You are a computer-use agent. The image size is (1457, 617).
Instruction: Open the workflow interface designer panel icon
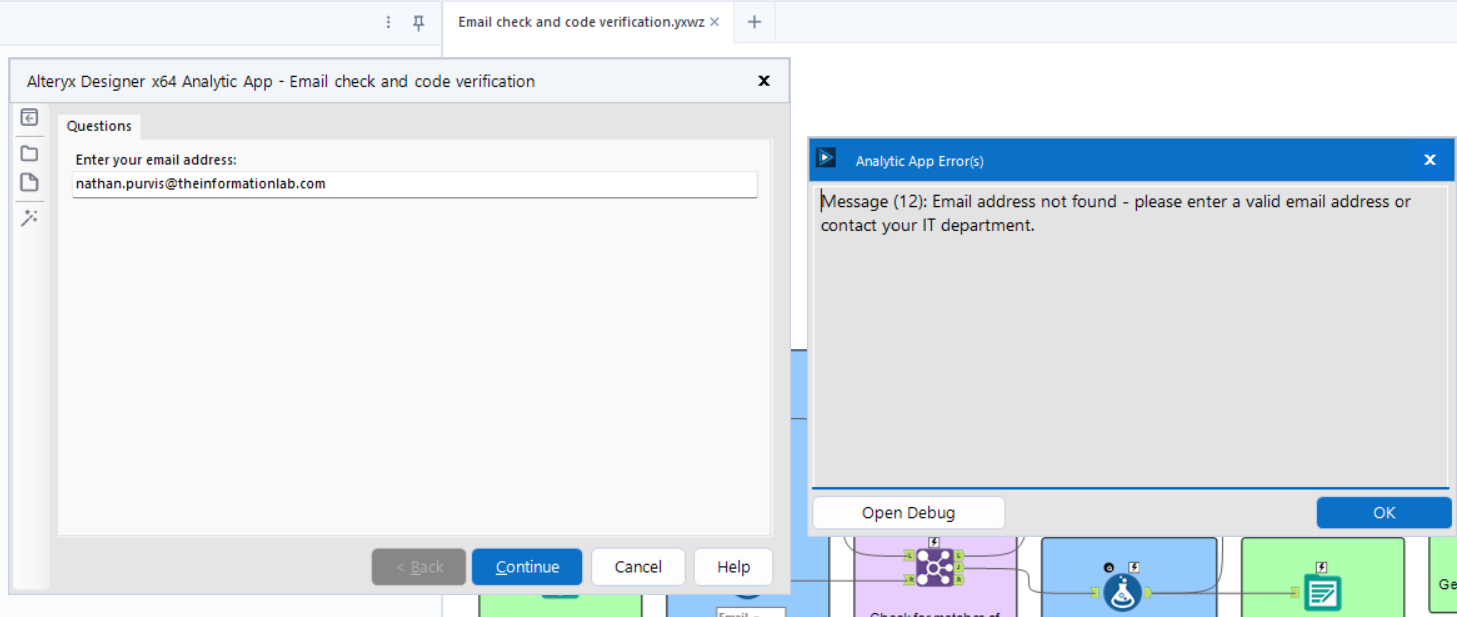29,117
